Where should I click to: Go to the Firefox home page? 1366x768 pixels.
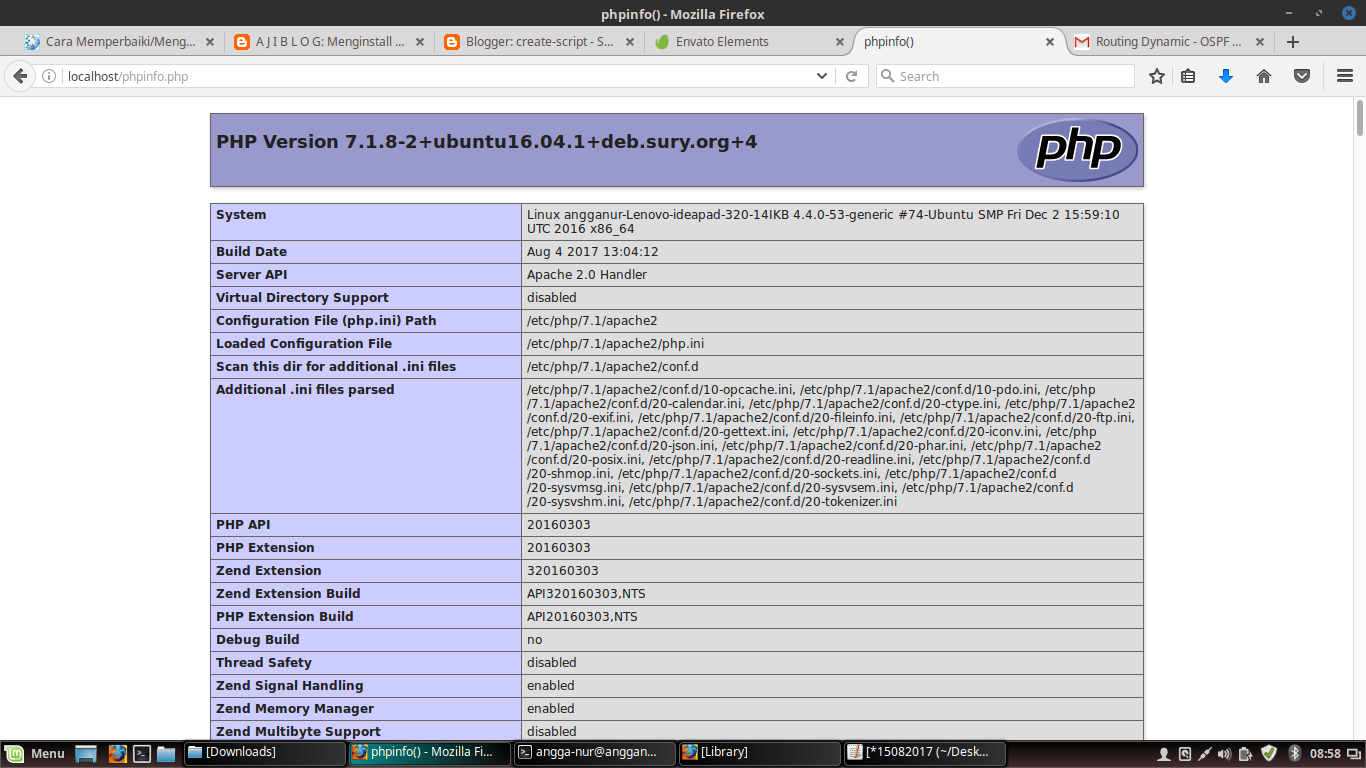tap(1263, 76)
